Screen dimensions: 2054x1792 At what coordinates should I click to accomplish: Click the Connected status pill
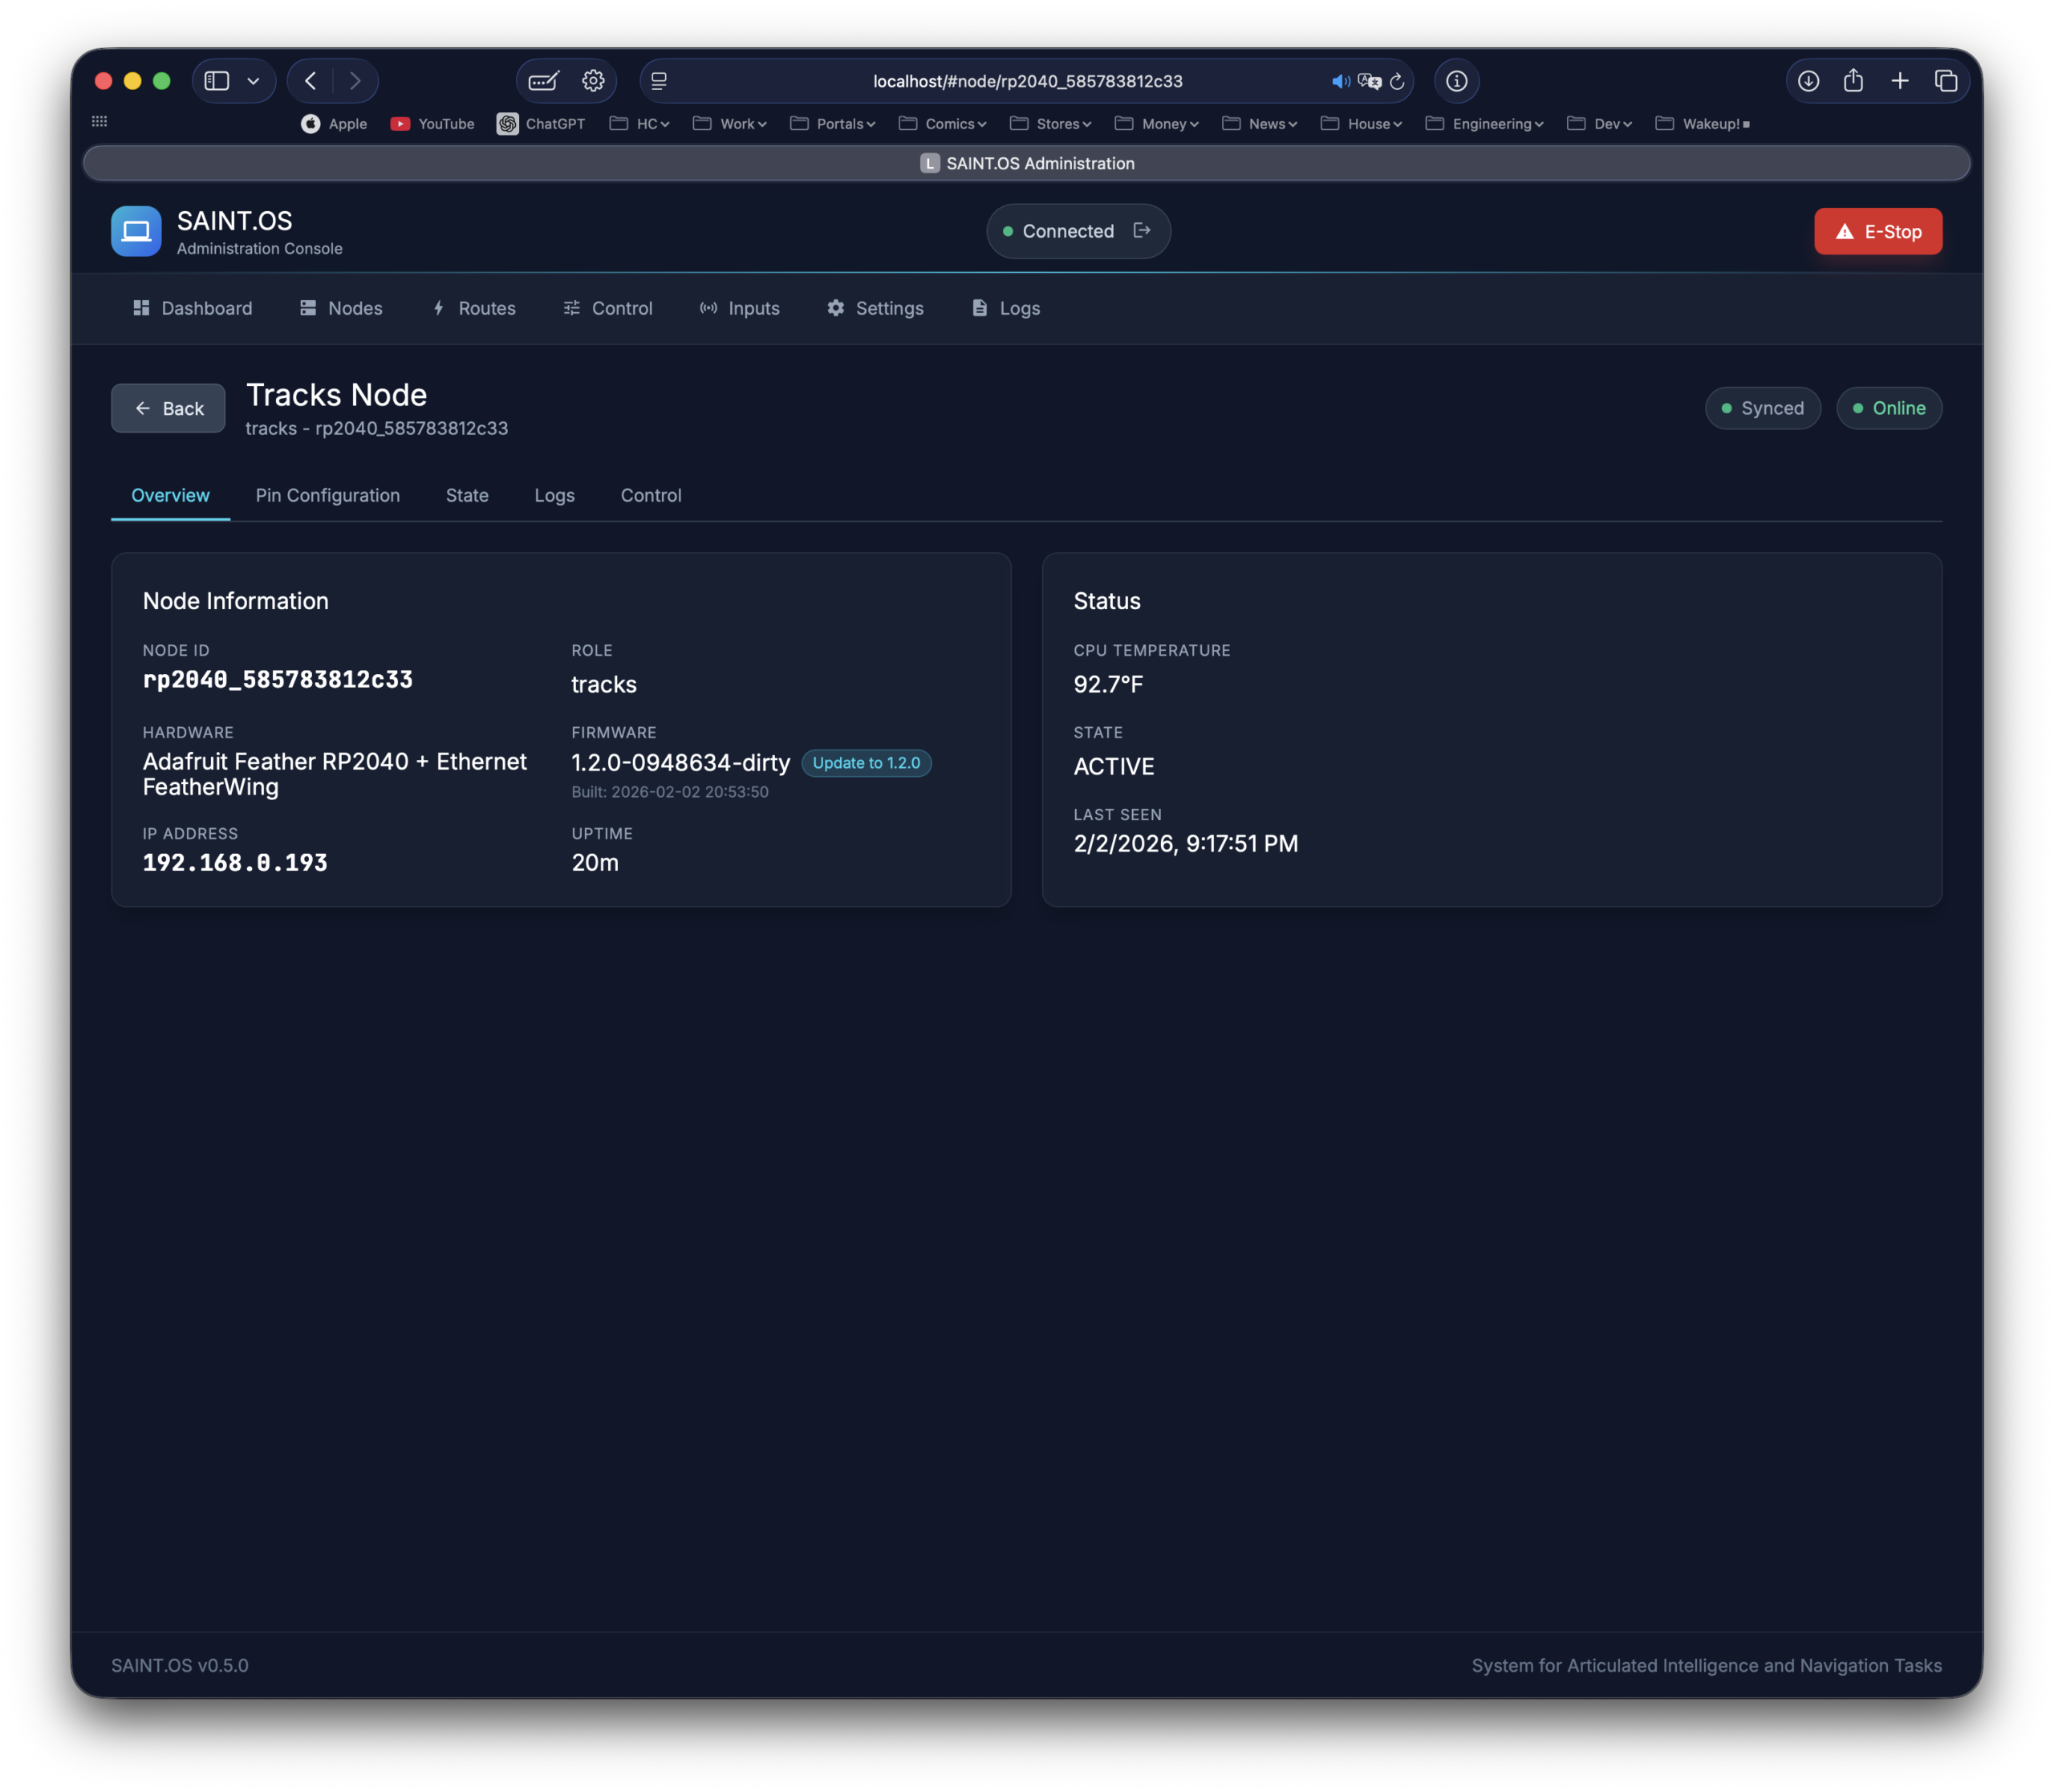pos(1078,231)
